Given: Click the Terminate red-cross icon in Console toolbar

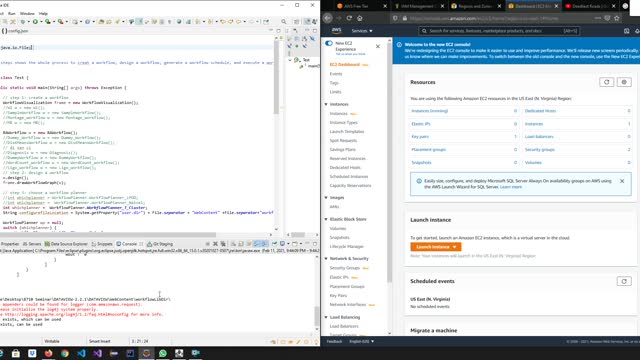Looking at the screenshot, I should 216,244.
